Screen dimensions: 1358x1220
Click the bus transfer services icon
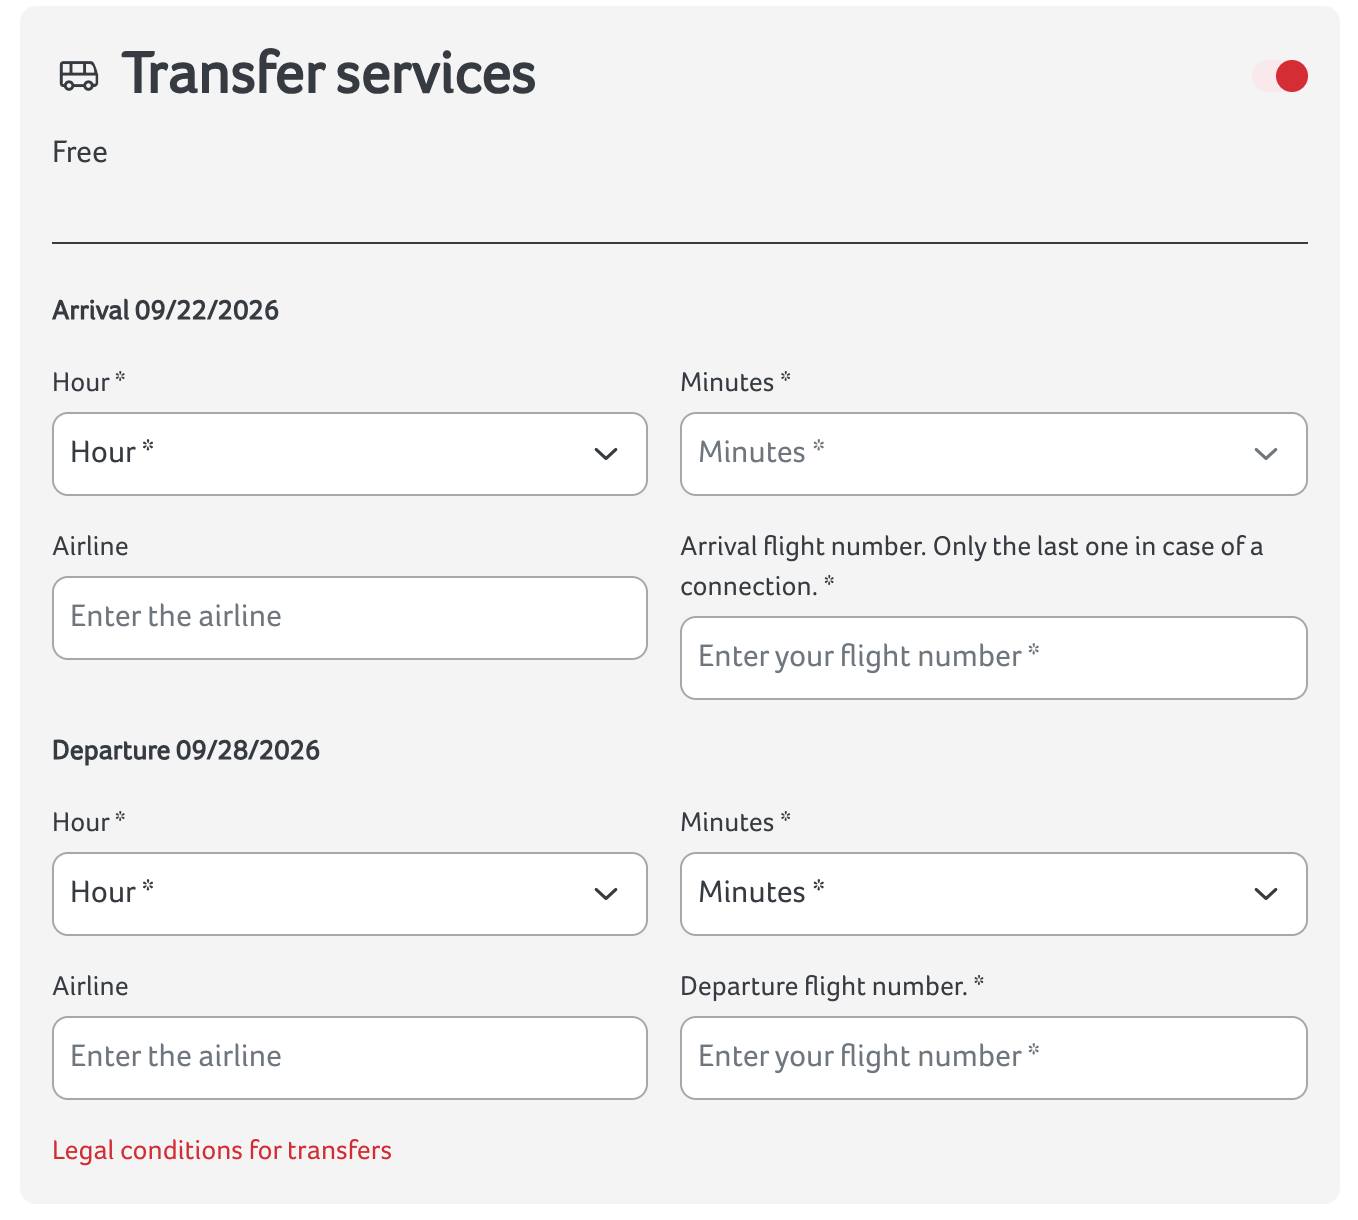[x=78, y=75]
